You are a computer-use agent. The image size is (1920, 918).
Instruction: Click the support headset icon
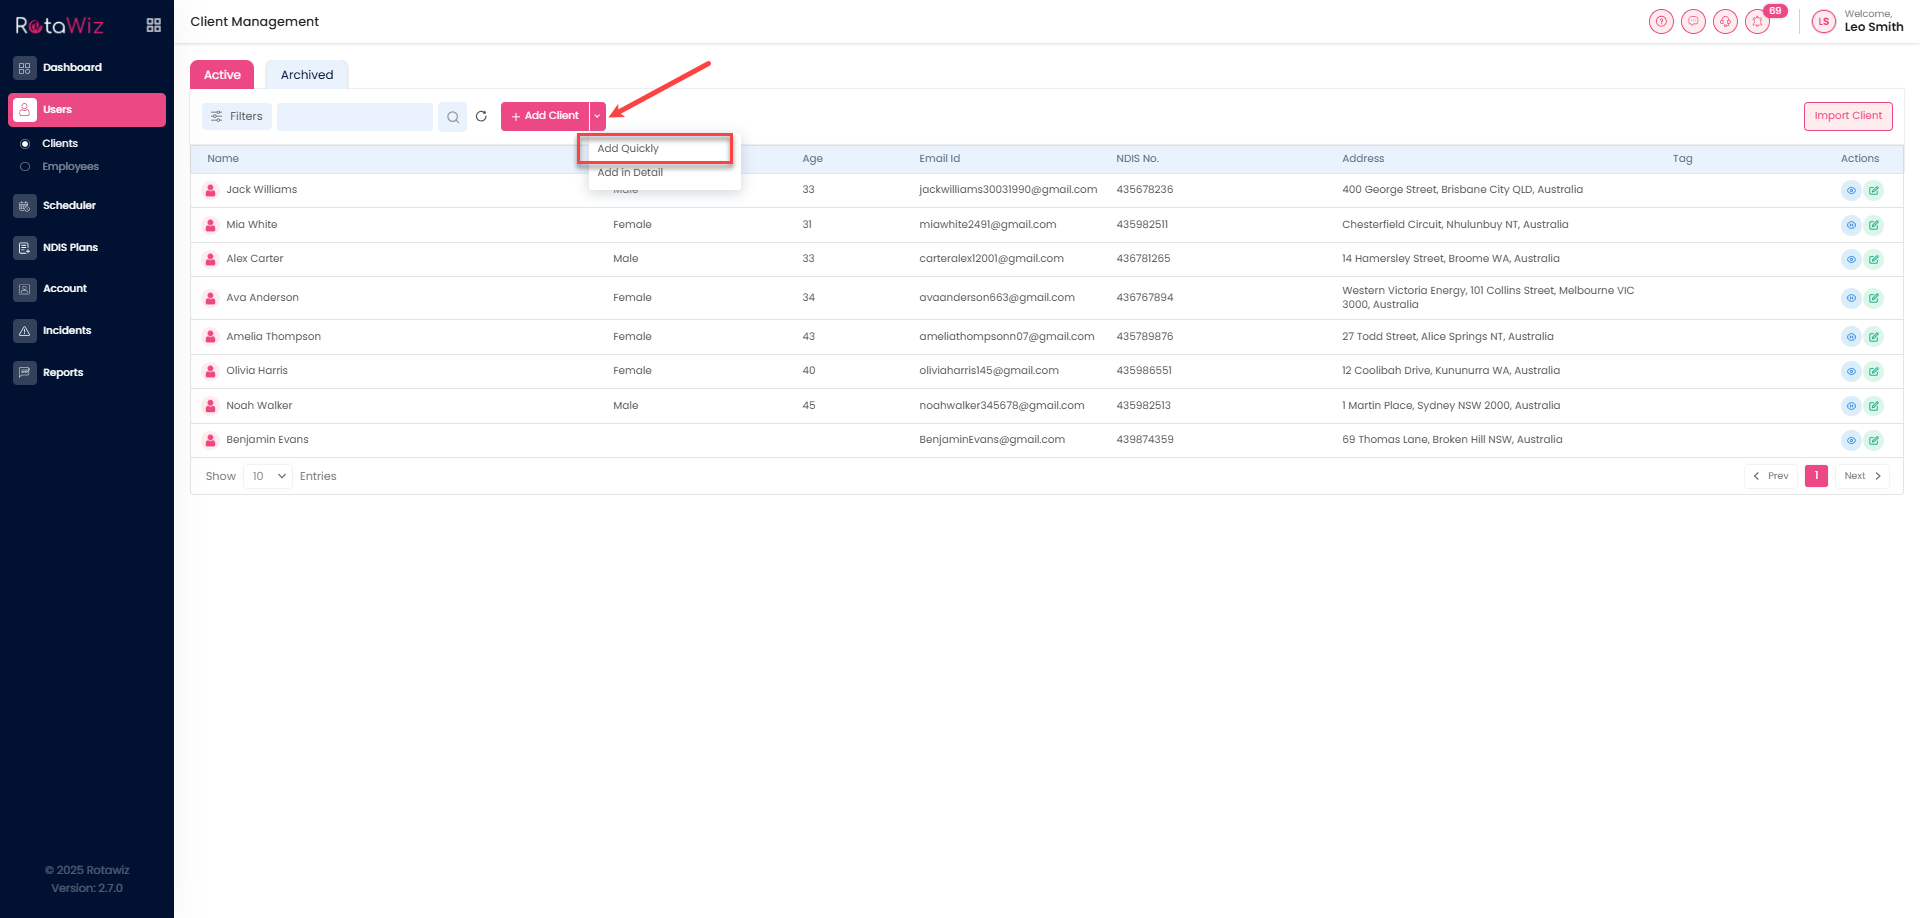(x=1725, y=21)
